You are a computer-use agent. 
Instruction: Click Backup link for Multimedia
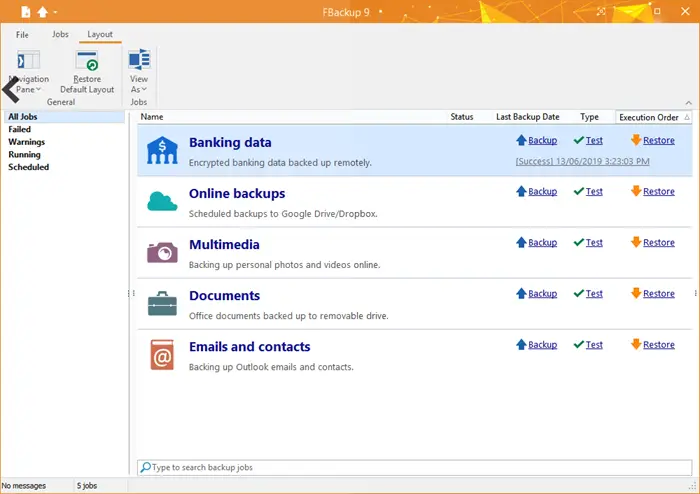[542, 242]
